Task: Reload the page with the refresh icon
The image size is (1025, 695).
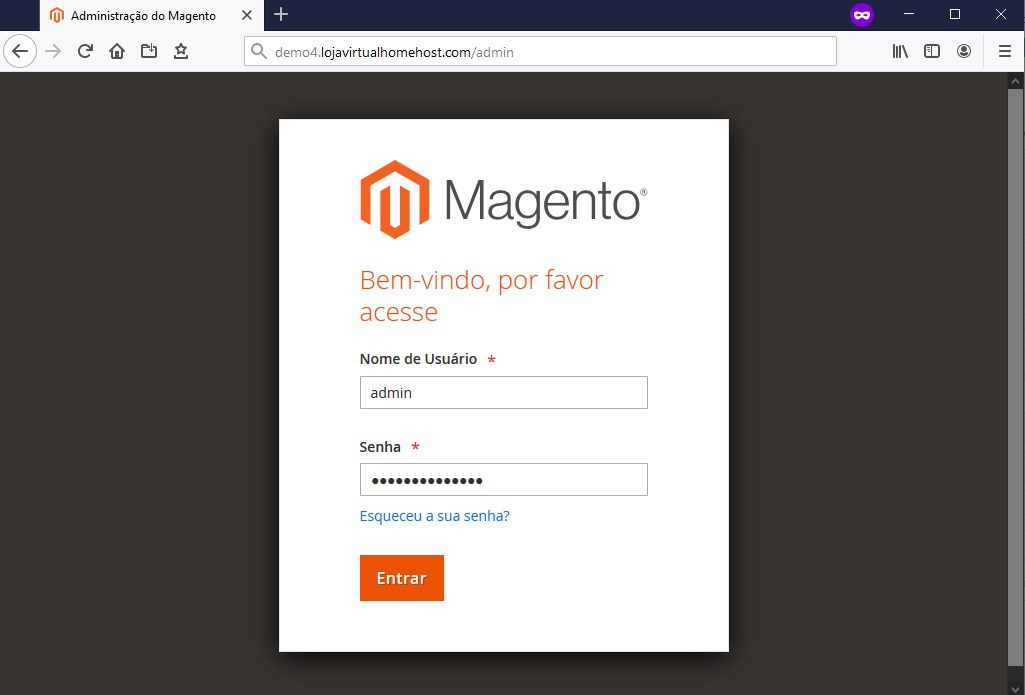Action: click(x=86, y=51)
